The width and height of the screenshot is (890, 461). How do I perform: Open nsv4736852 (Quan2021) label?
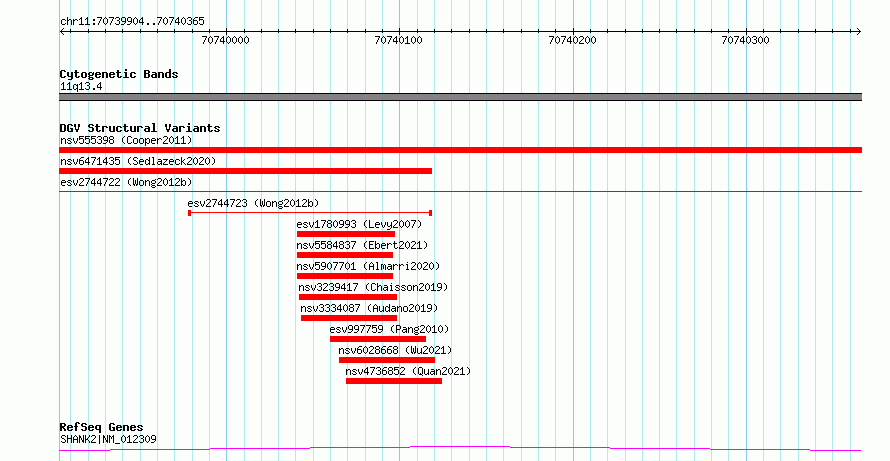[x=408, y=371]
